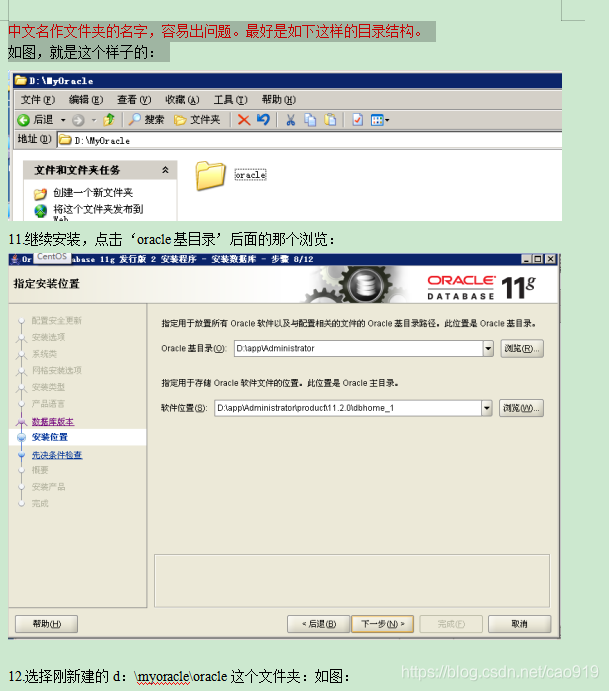Click the 配置安全更新 step text

(57, 320)
